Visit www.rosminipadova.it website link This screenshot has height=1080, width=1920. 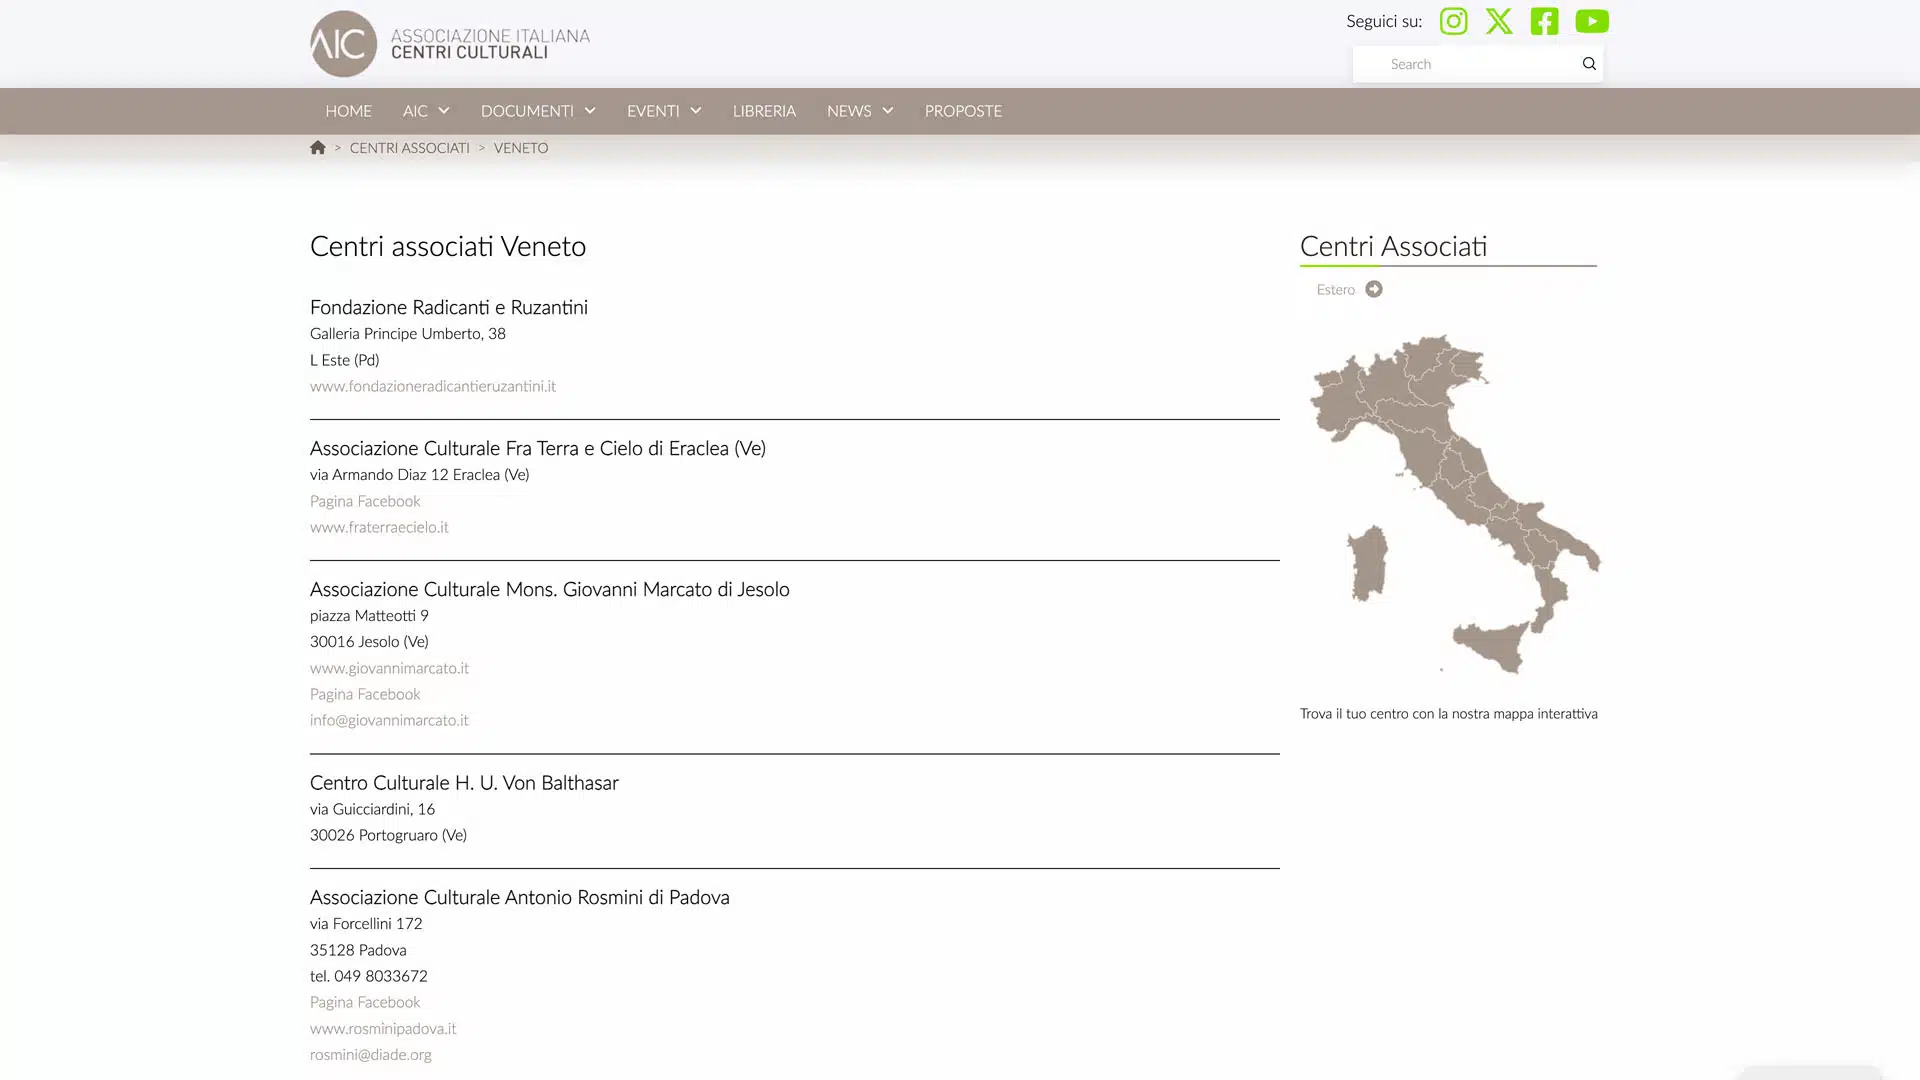383,1028
